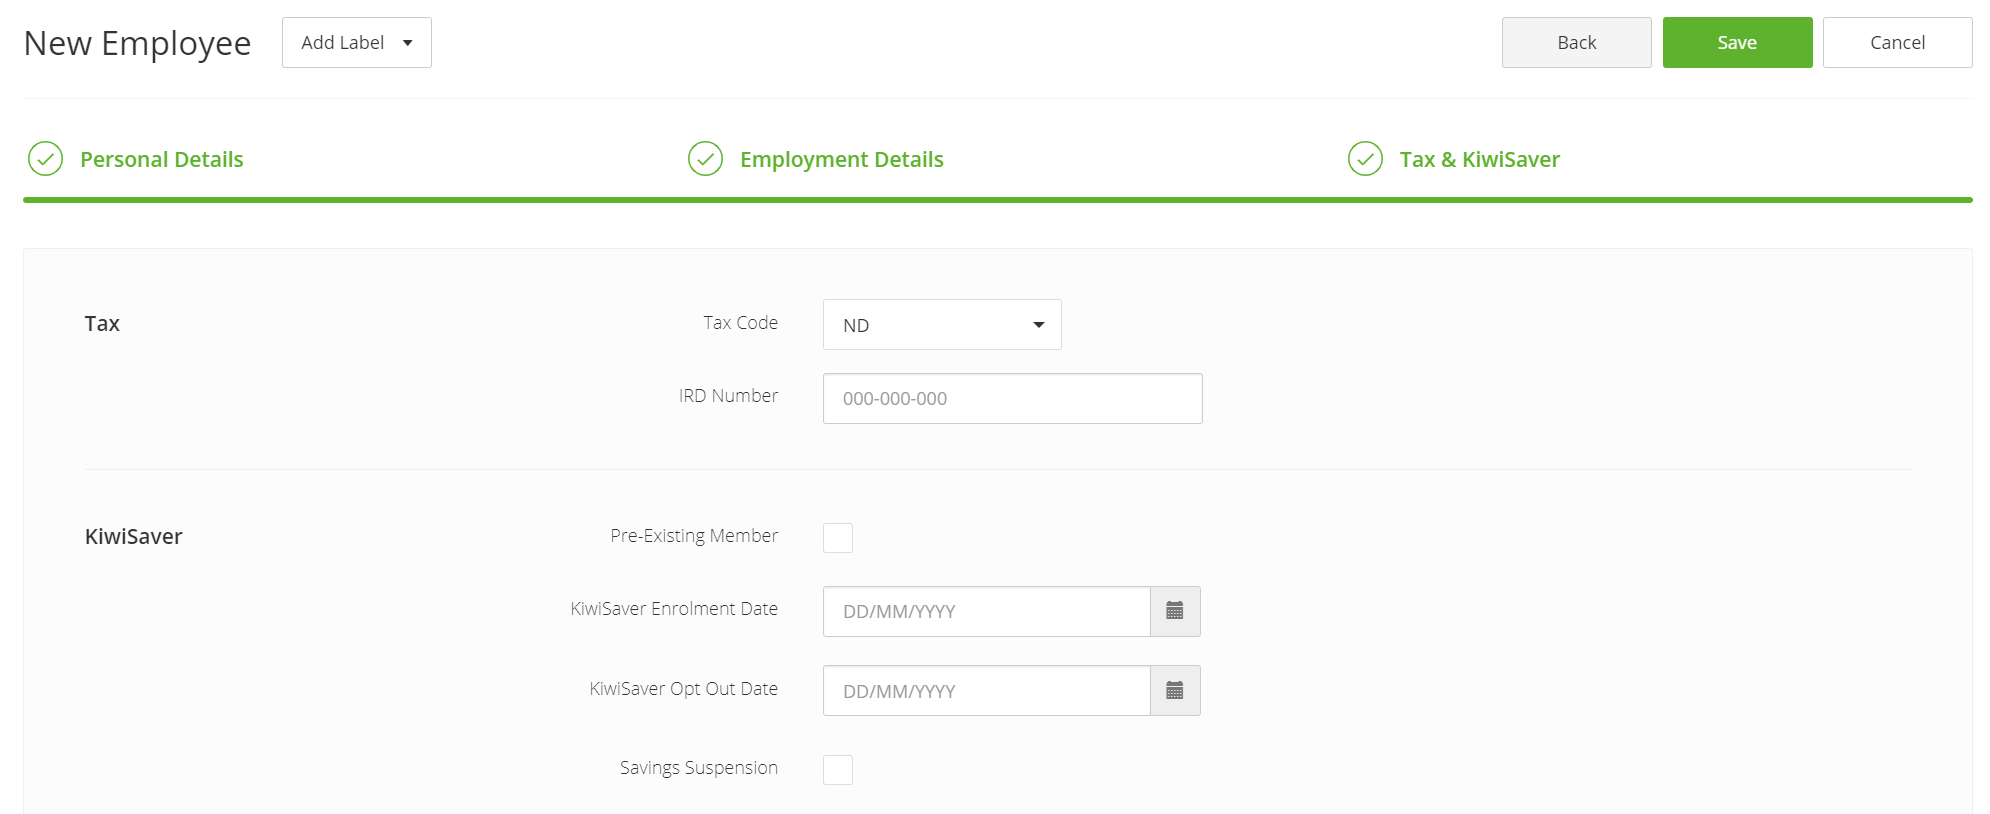Open calendar for KiwiSaver Enrolment Date
The image size is (1990, 814).
click(1175, 611)
